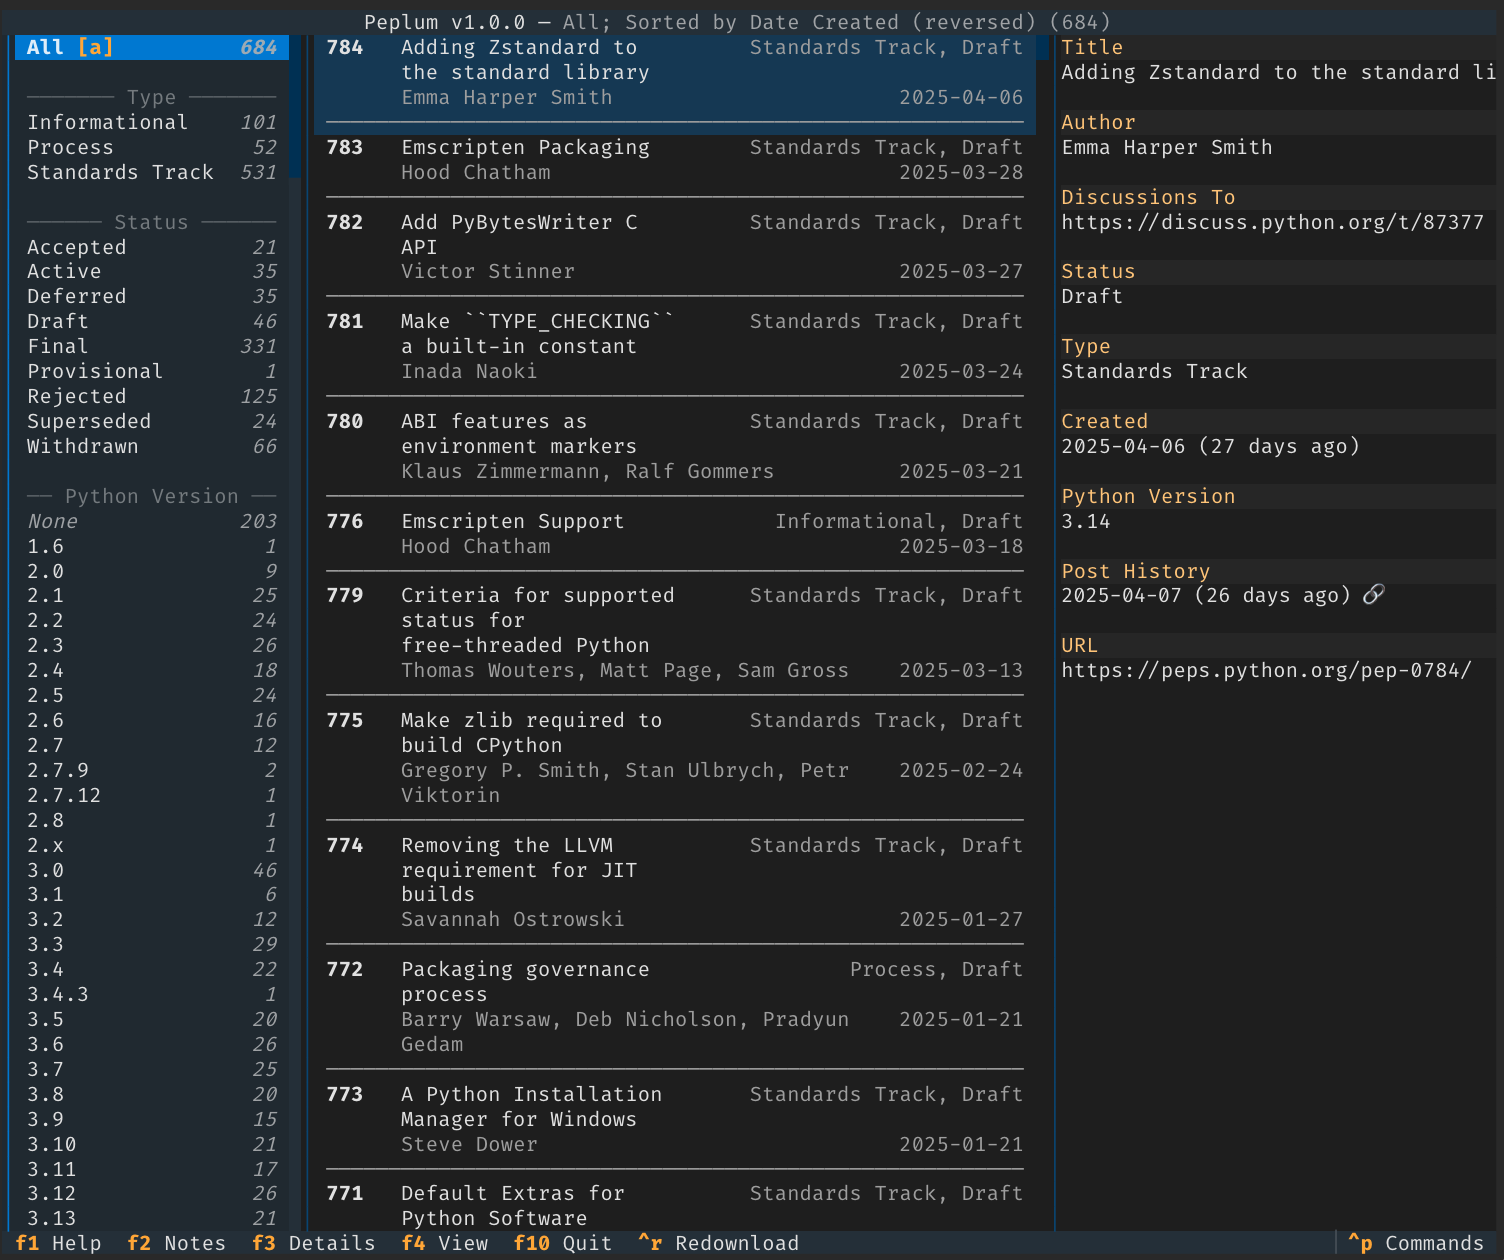This screenshot has width=1504, height=1260.
Task: Select PEP 771 Default Extras entry
Action: pos(675,1206)
